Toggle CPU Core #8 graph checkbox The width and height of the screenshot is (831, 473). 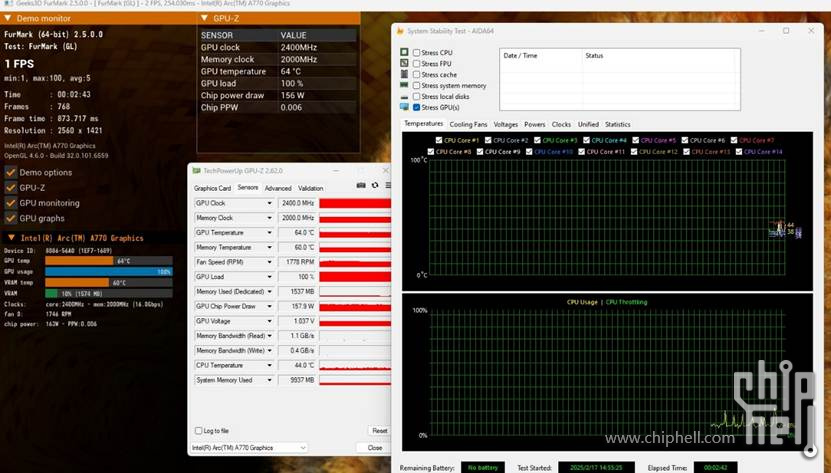431,152
